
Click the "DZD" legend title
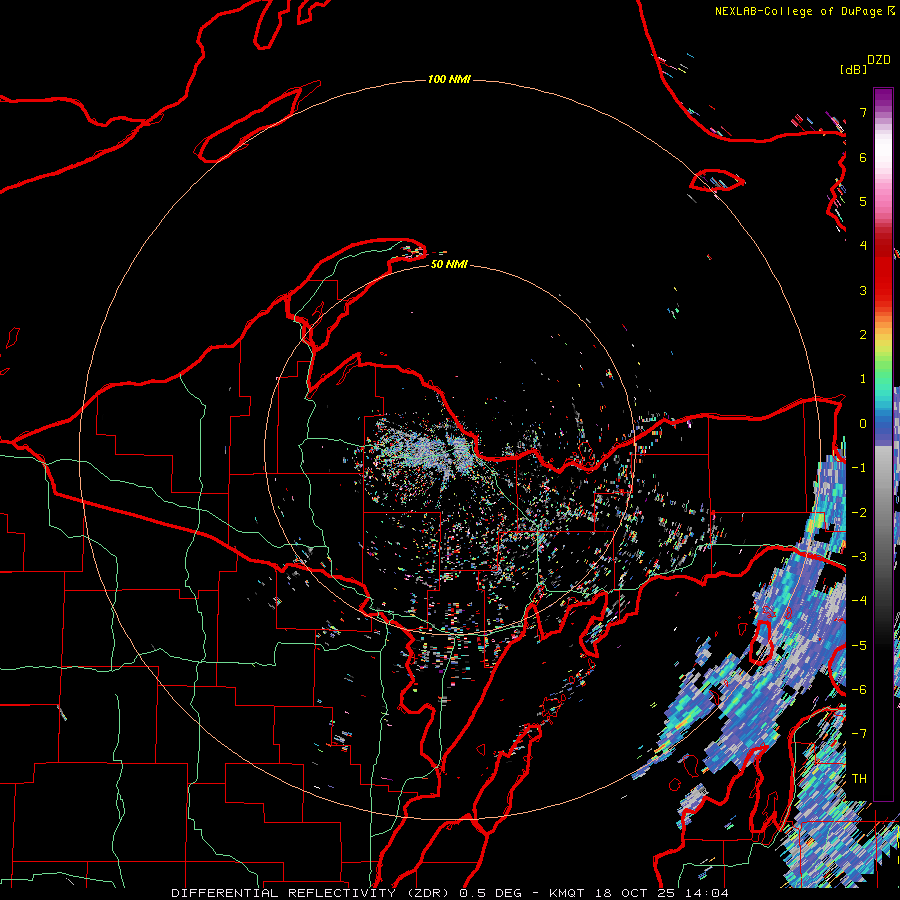(879, 60)
